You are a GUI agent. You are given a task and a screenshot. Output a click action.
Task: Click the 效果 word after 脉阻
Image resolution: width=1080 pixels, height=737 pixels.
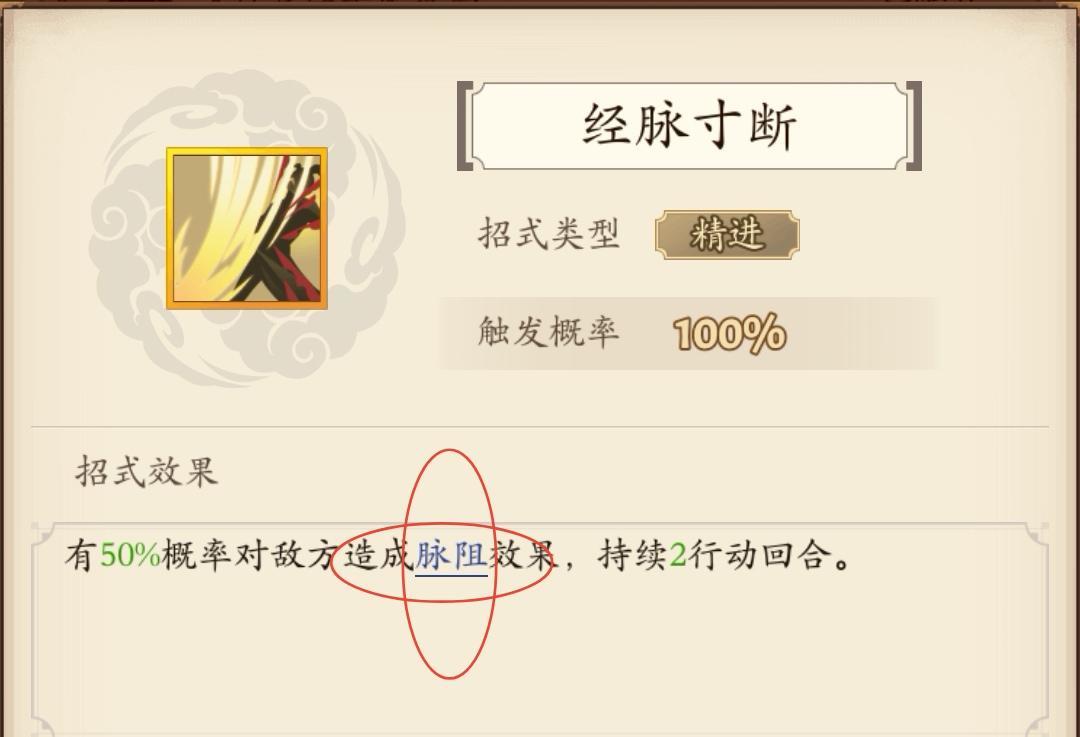523,555
